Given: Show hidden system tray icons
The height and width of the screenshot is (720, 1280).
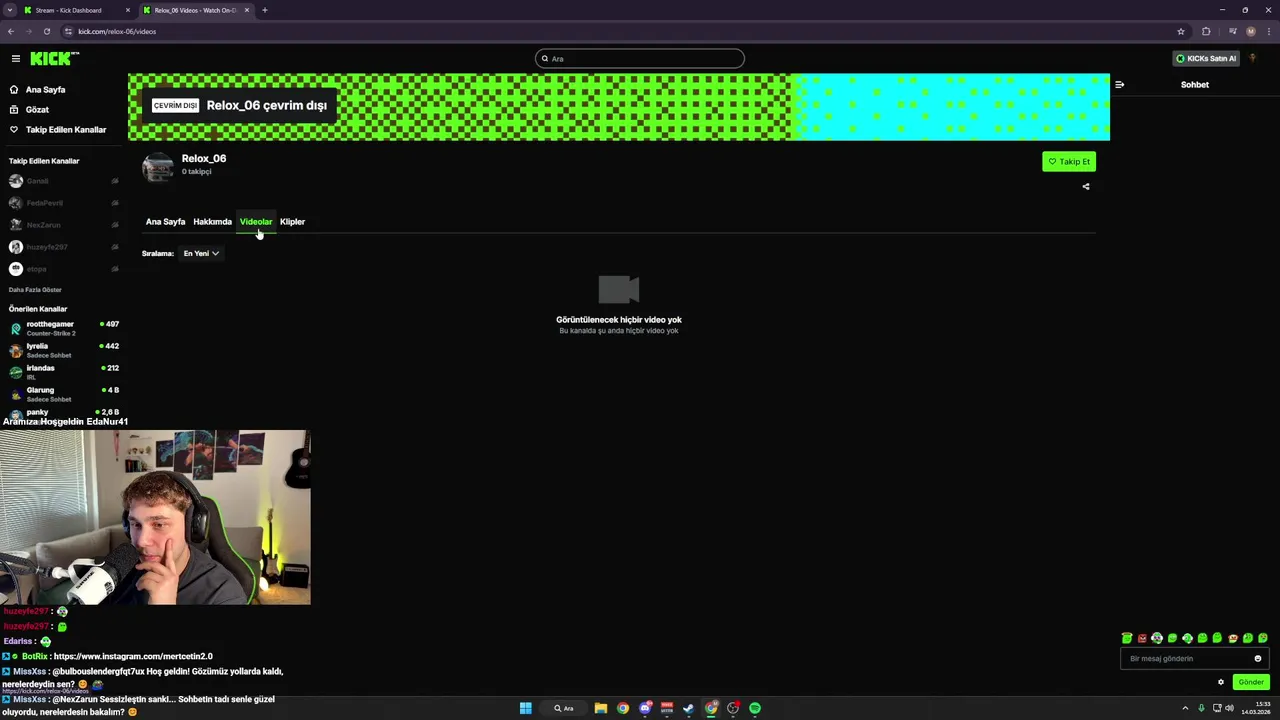Looking at the screenshot, I should click(x=1185, y=708).
